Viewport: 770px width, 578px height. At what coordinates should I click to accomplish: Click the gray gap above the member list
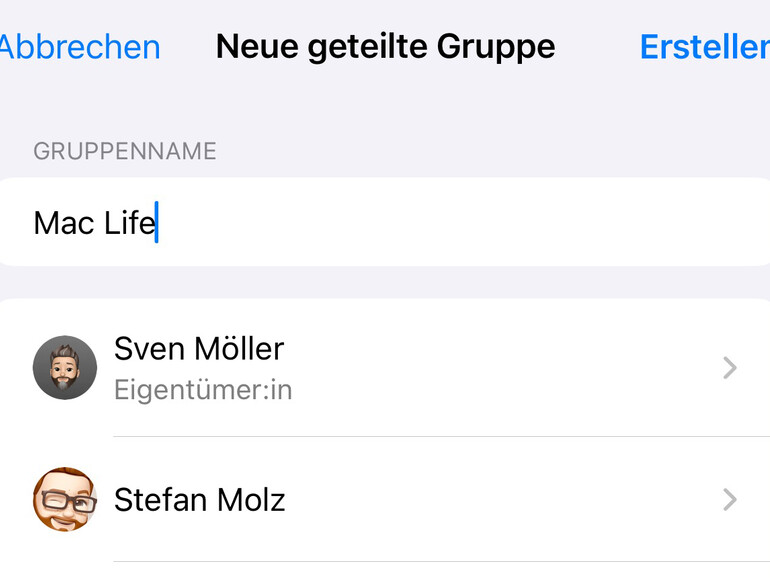[x=385, y=282]
